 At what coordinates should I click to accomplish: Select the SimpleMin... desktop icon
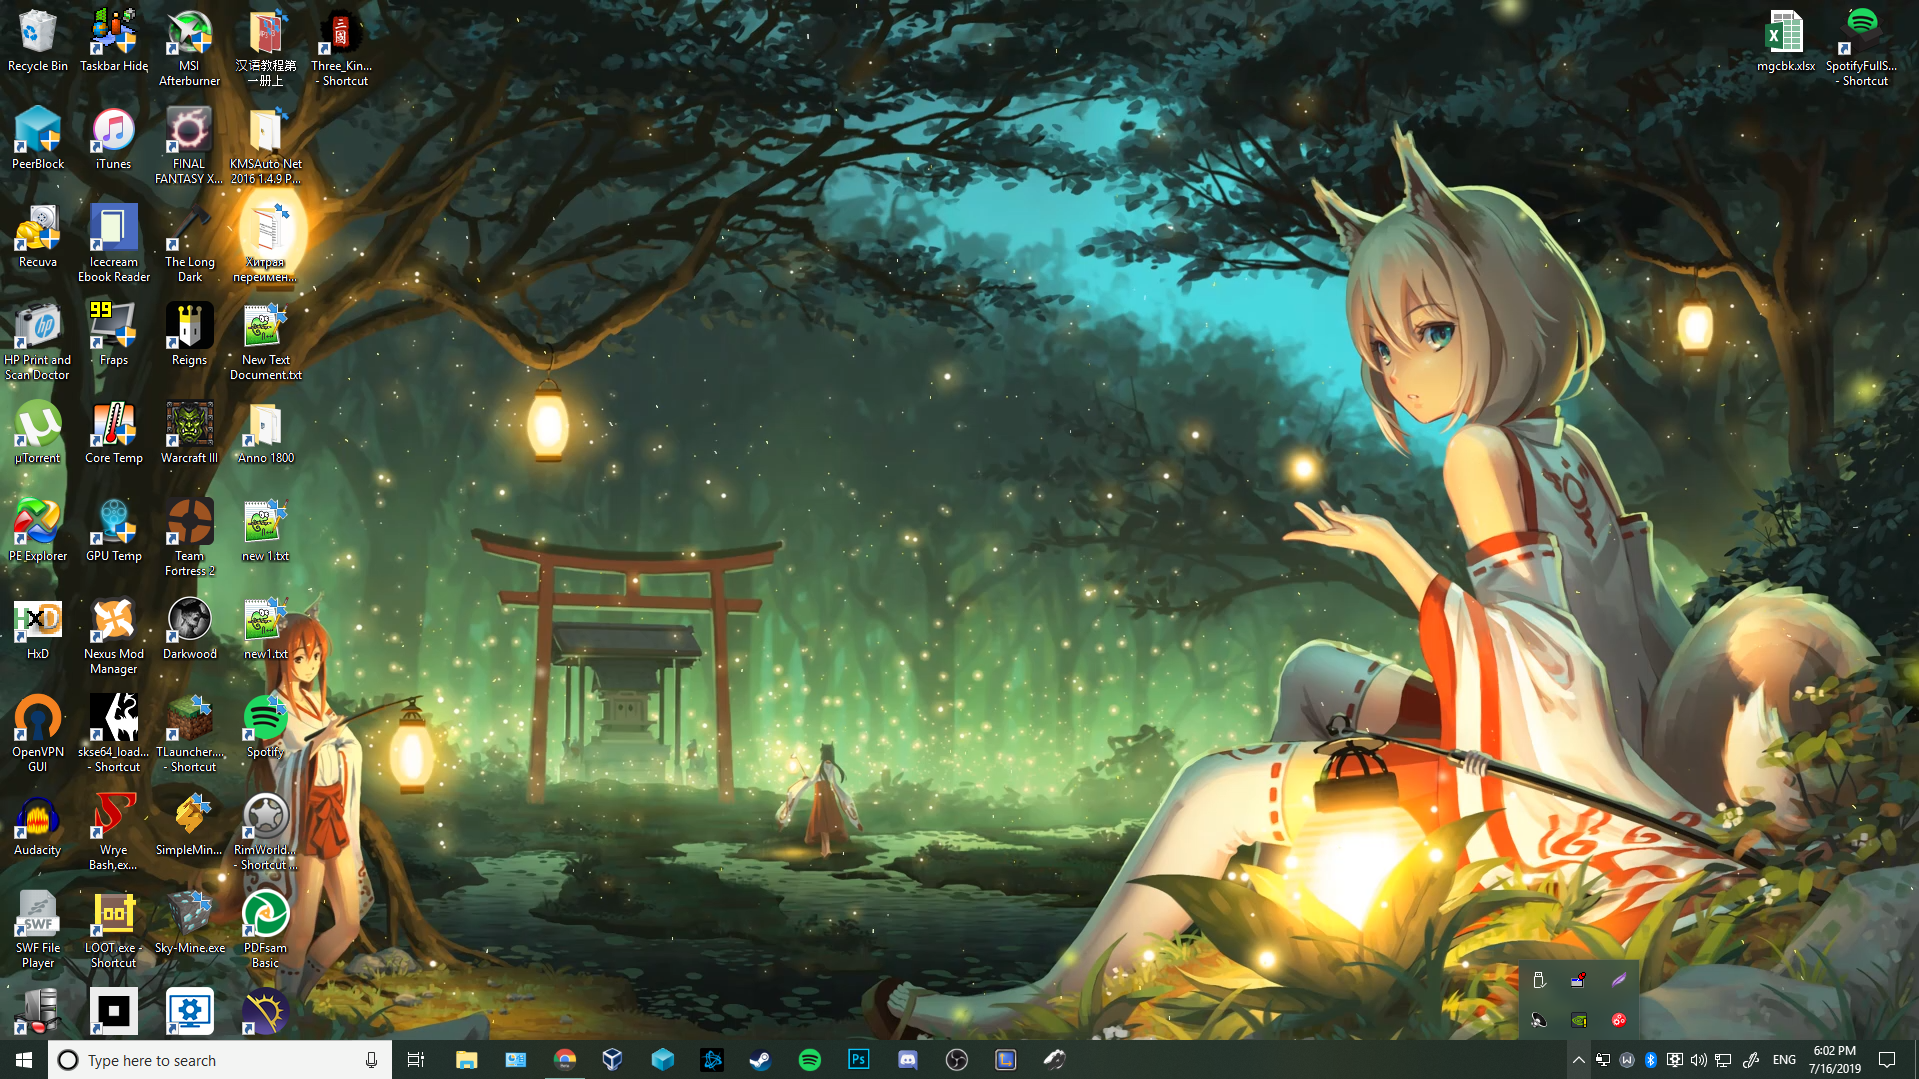coord(189,825)
